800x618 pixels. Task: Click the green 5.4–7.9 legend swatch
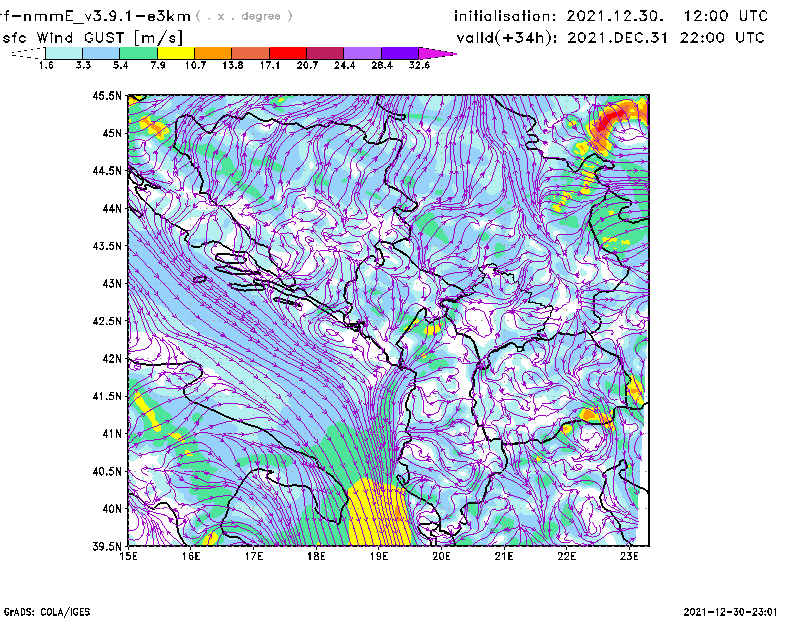tap(138, 53)
